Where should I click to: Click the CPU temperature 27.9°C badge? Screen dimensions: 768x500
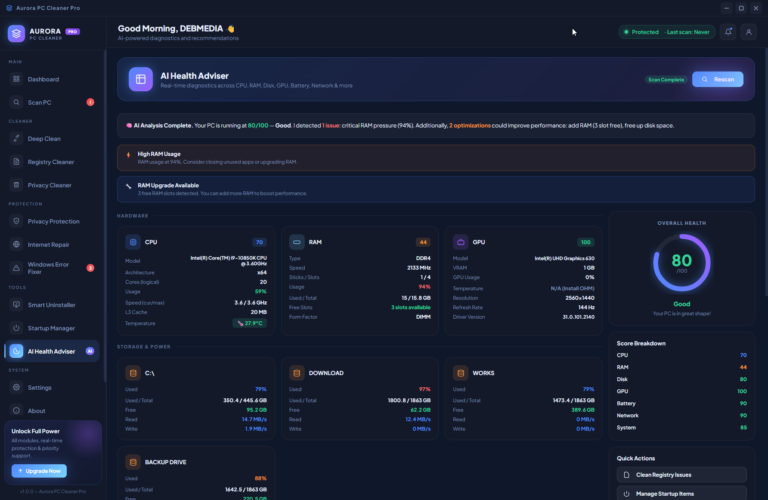(250, 323)
